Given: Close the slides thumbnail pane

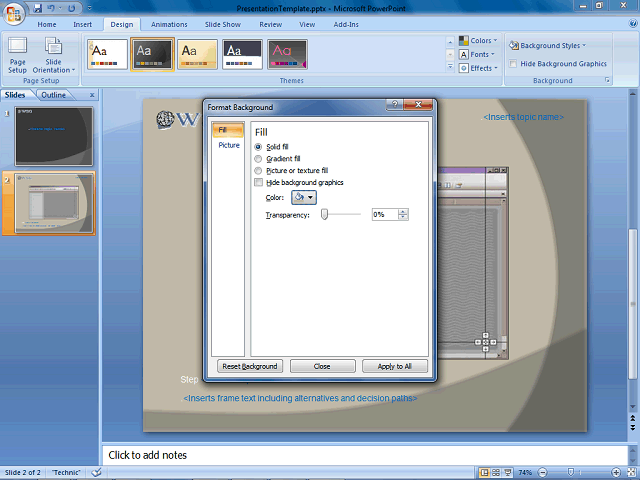Looking at the screenshot, I should click(x=92, y=95).
